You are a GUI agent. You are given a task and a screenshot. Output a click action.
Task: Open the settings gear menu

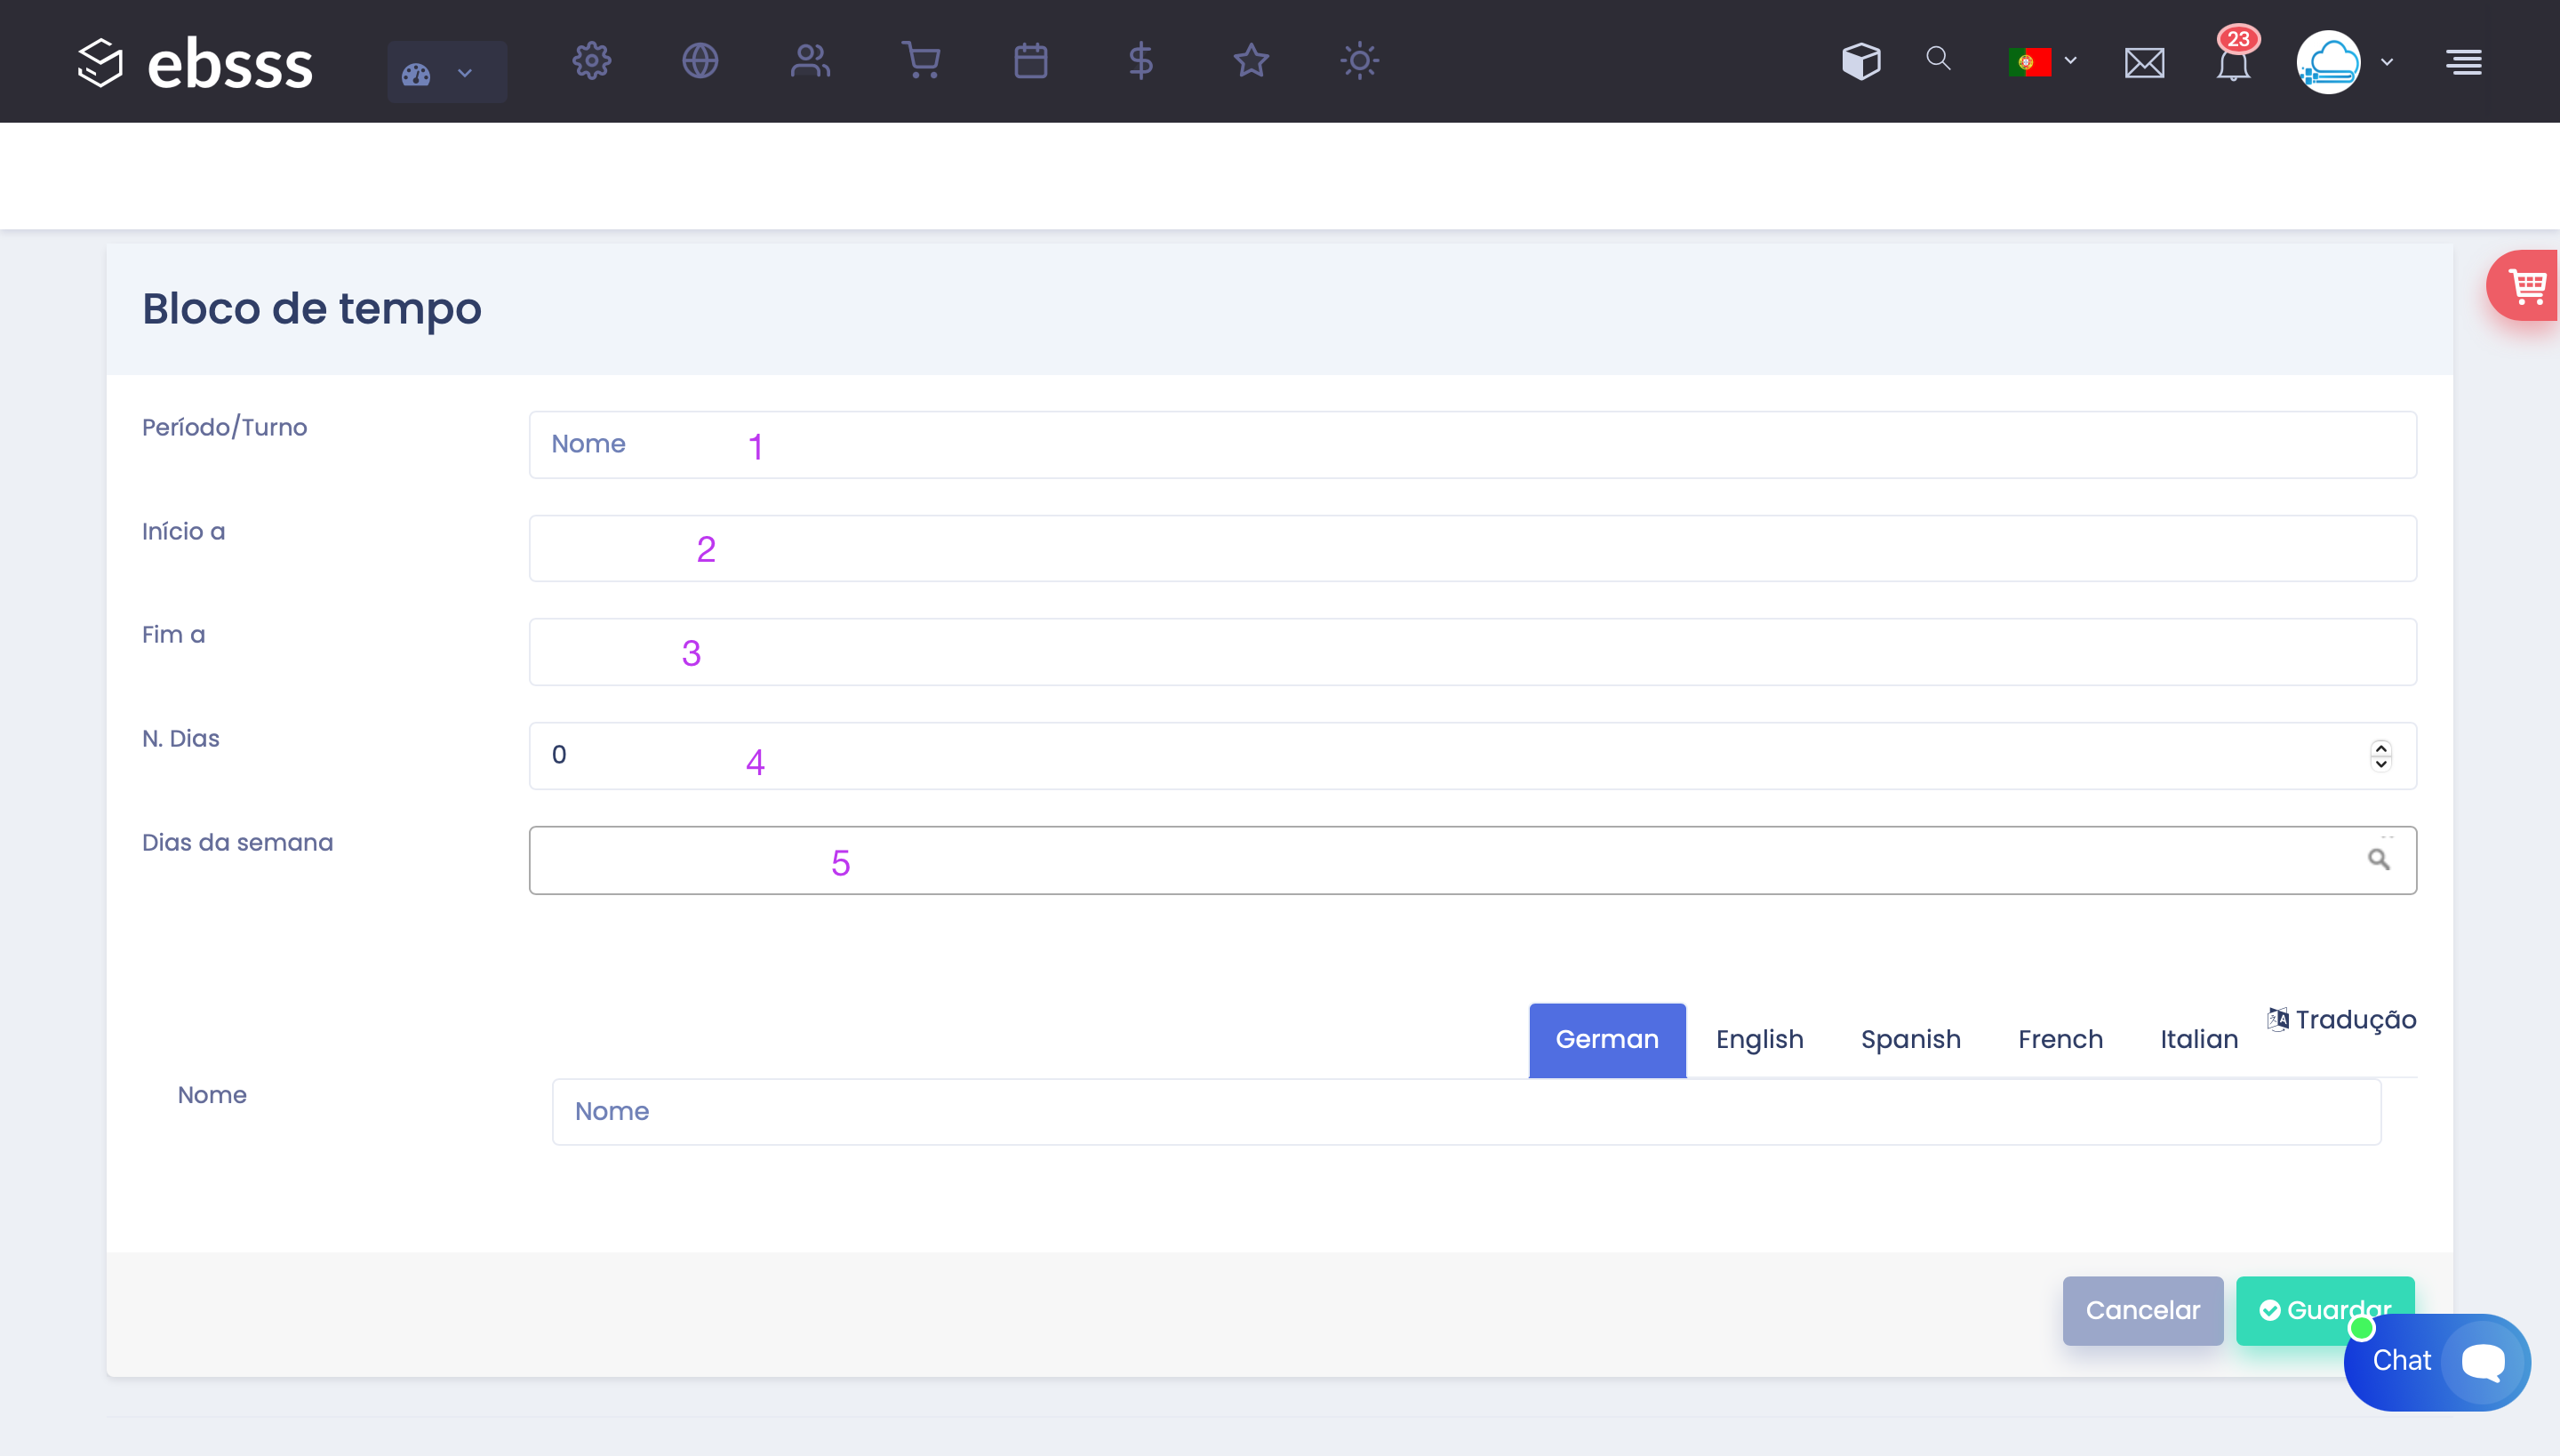(x=591, y=61)
